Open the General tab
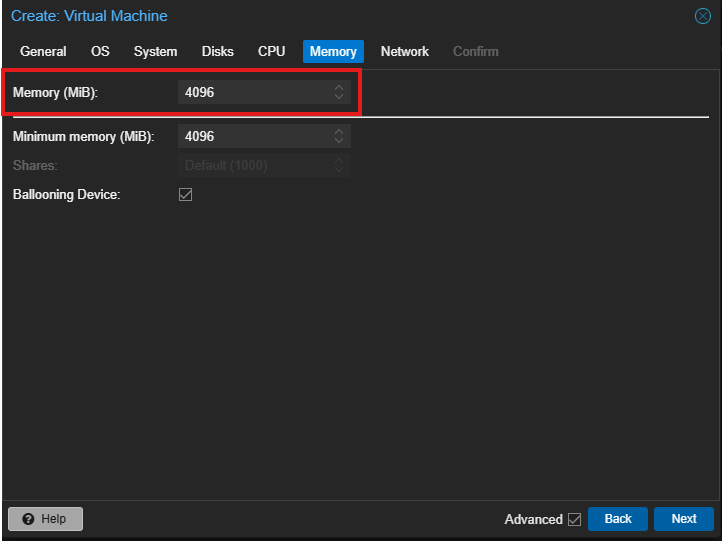The height and width of the screenshot is (541, 722). point(43,51)
